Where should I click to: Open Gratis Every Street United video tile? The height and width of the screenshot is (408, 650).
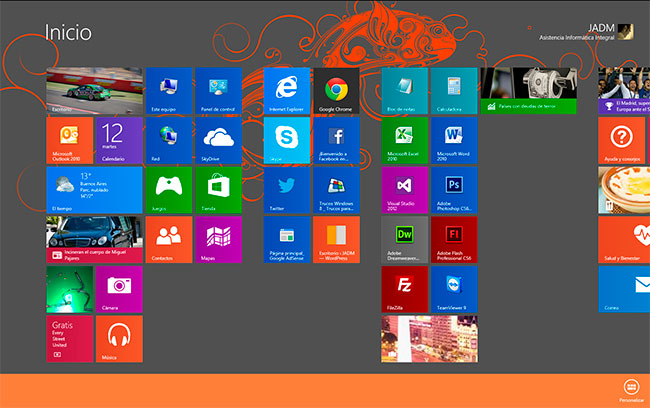pyautogui.click(x=70, y=339)
